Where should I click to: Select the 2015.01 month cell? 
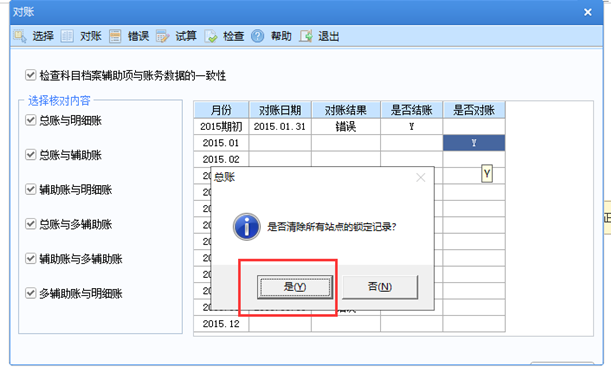(221, 143)
